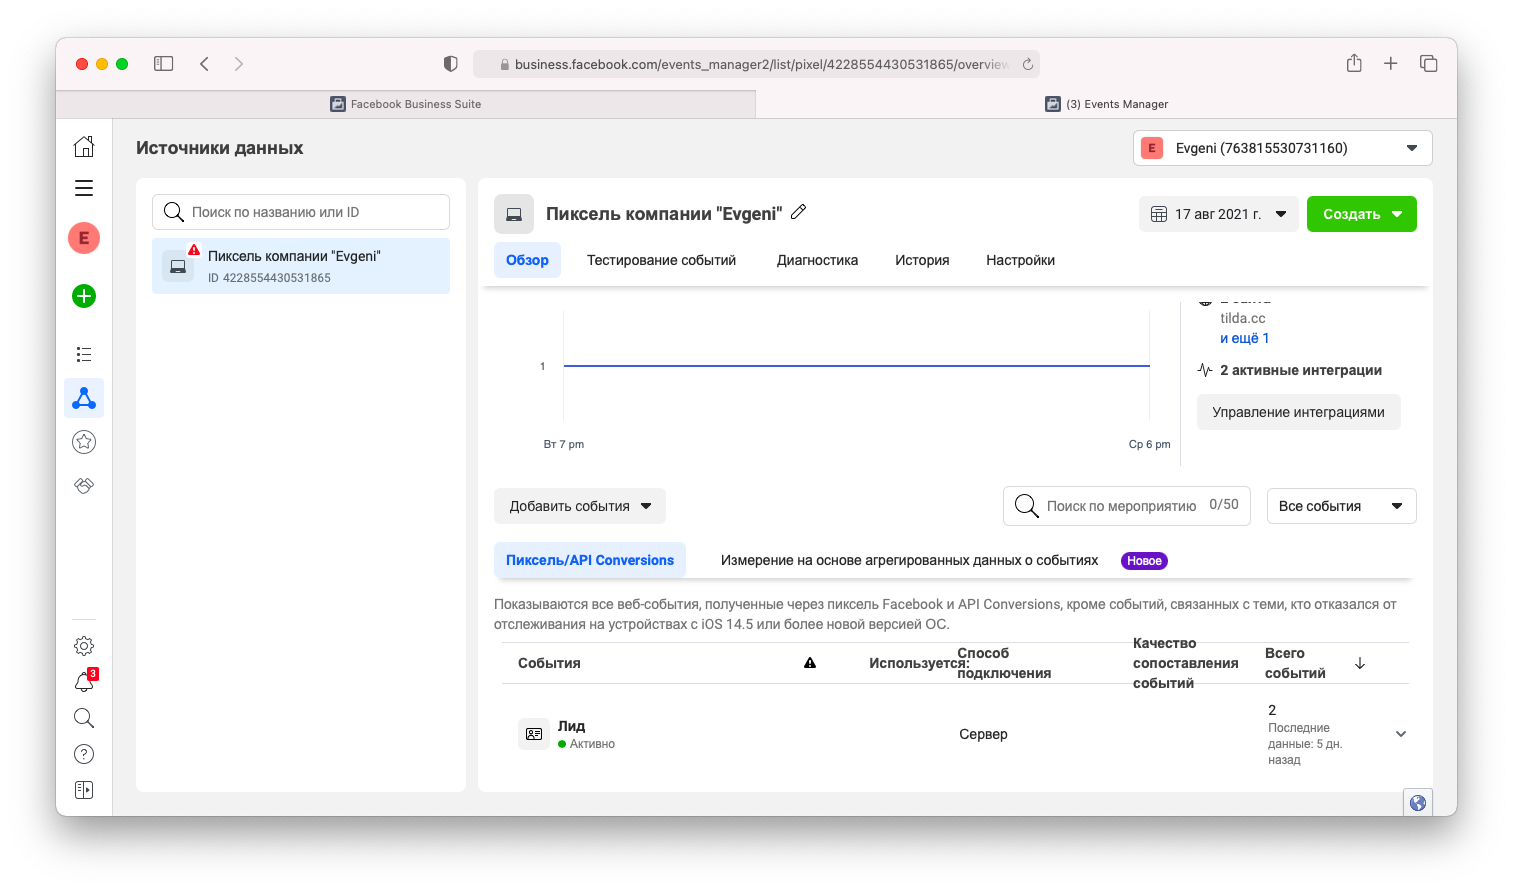1513x890 pixels.
Task: Show Safari tab overview
Action: pyautogui.click(x=1428, y=64)
